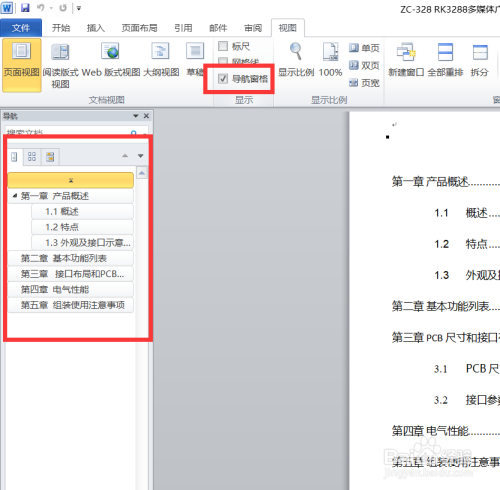Save the document with the floppy disk icon

[25, 7]
